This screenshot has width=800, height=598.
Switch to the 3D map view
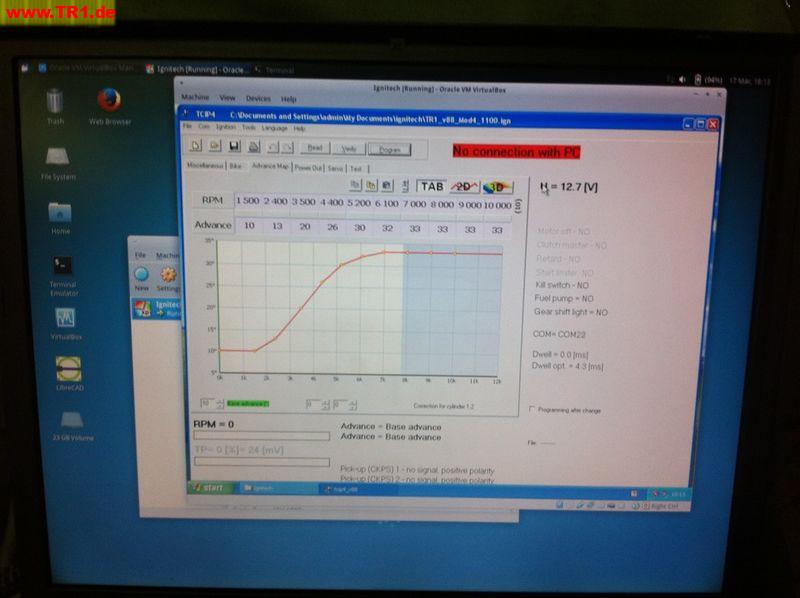pos(497,188)
